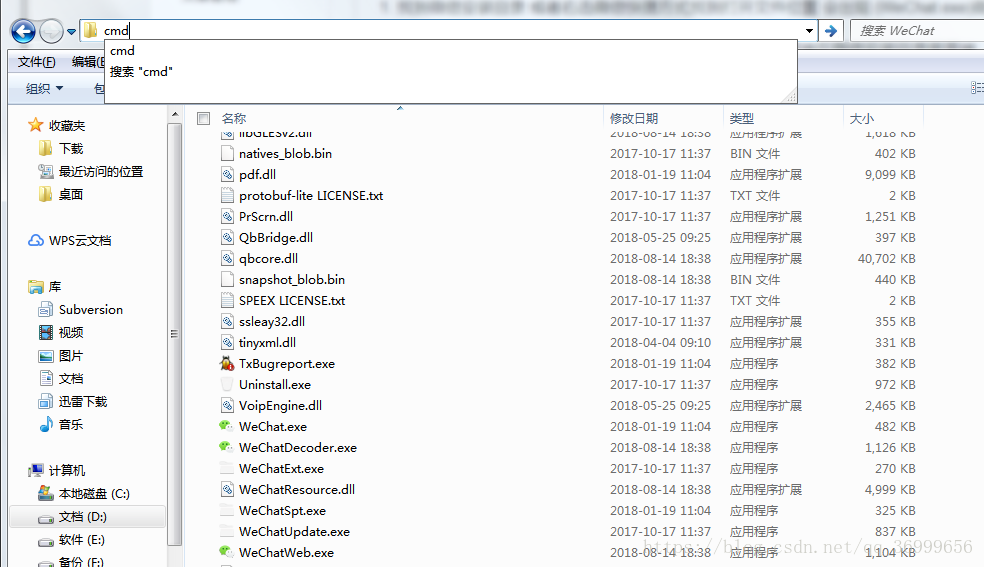Open the 迅雷下载 library

pos(82,401)
